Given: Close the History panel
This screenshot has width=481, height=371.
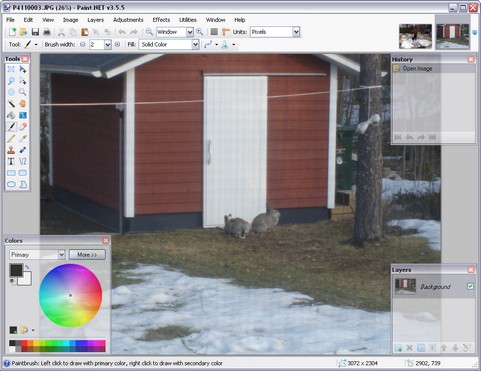Looking at the screenshot, I should (471, 59).
